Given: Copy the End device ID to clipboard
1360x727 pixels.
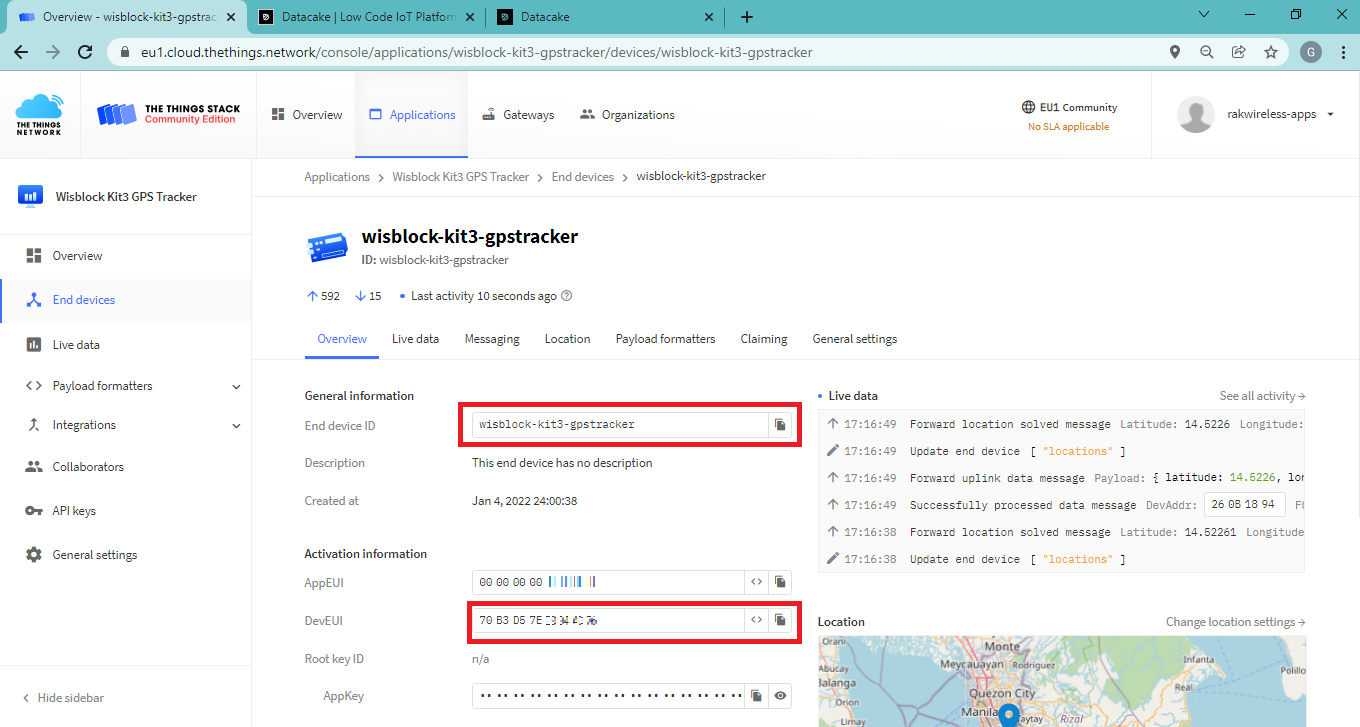Looking at the screenshot, I should [780, 425].
